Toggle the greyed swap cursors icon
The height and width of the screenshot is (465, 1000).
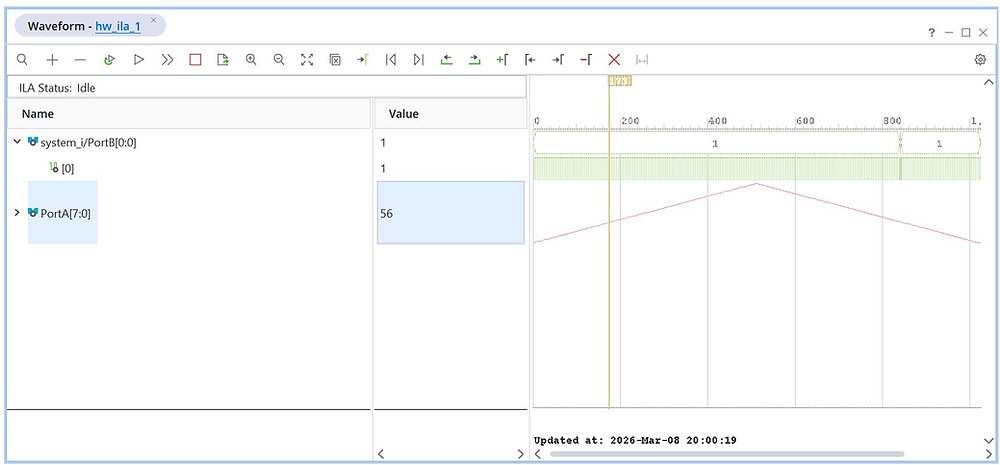(642, 59)
